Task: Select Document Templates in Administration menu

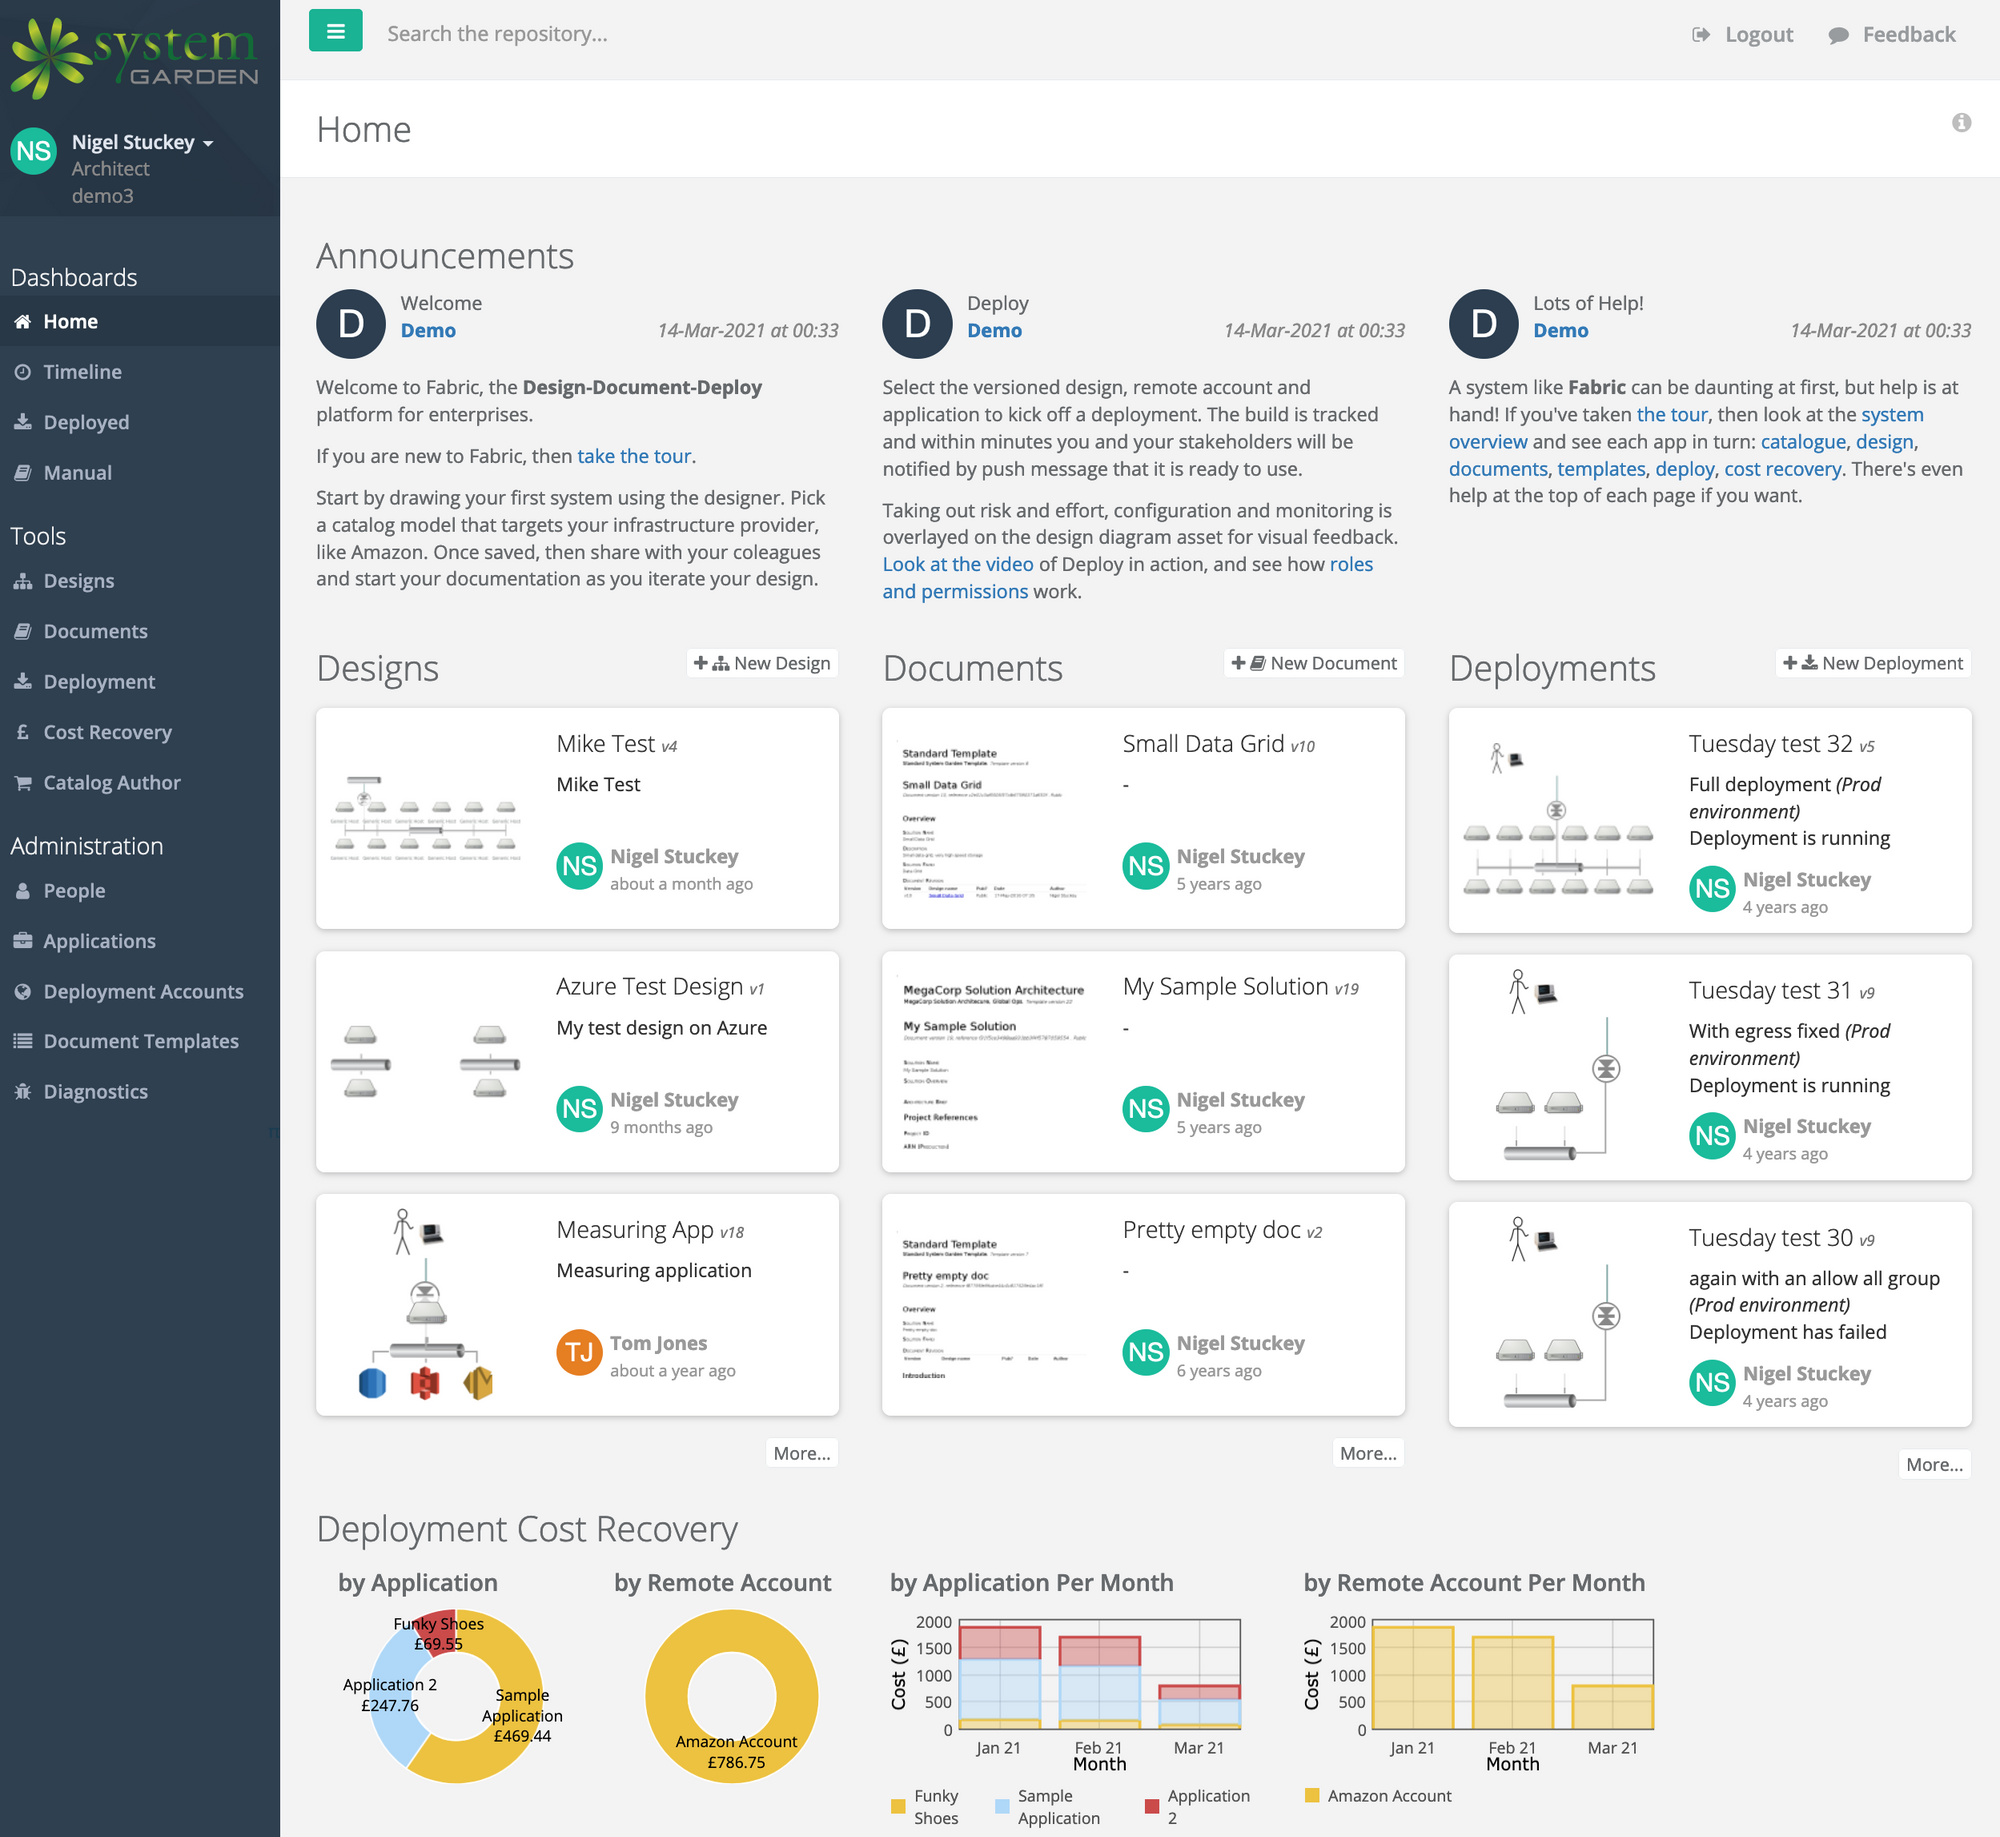Action: (140, 1041)
